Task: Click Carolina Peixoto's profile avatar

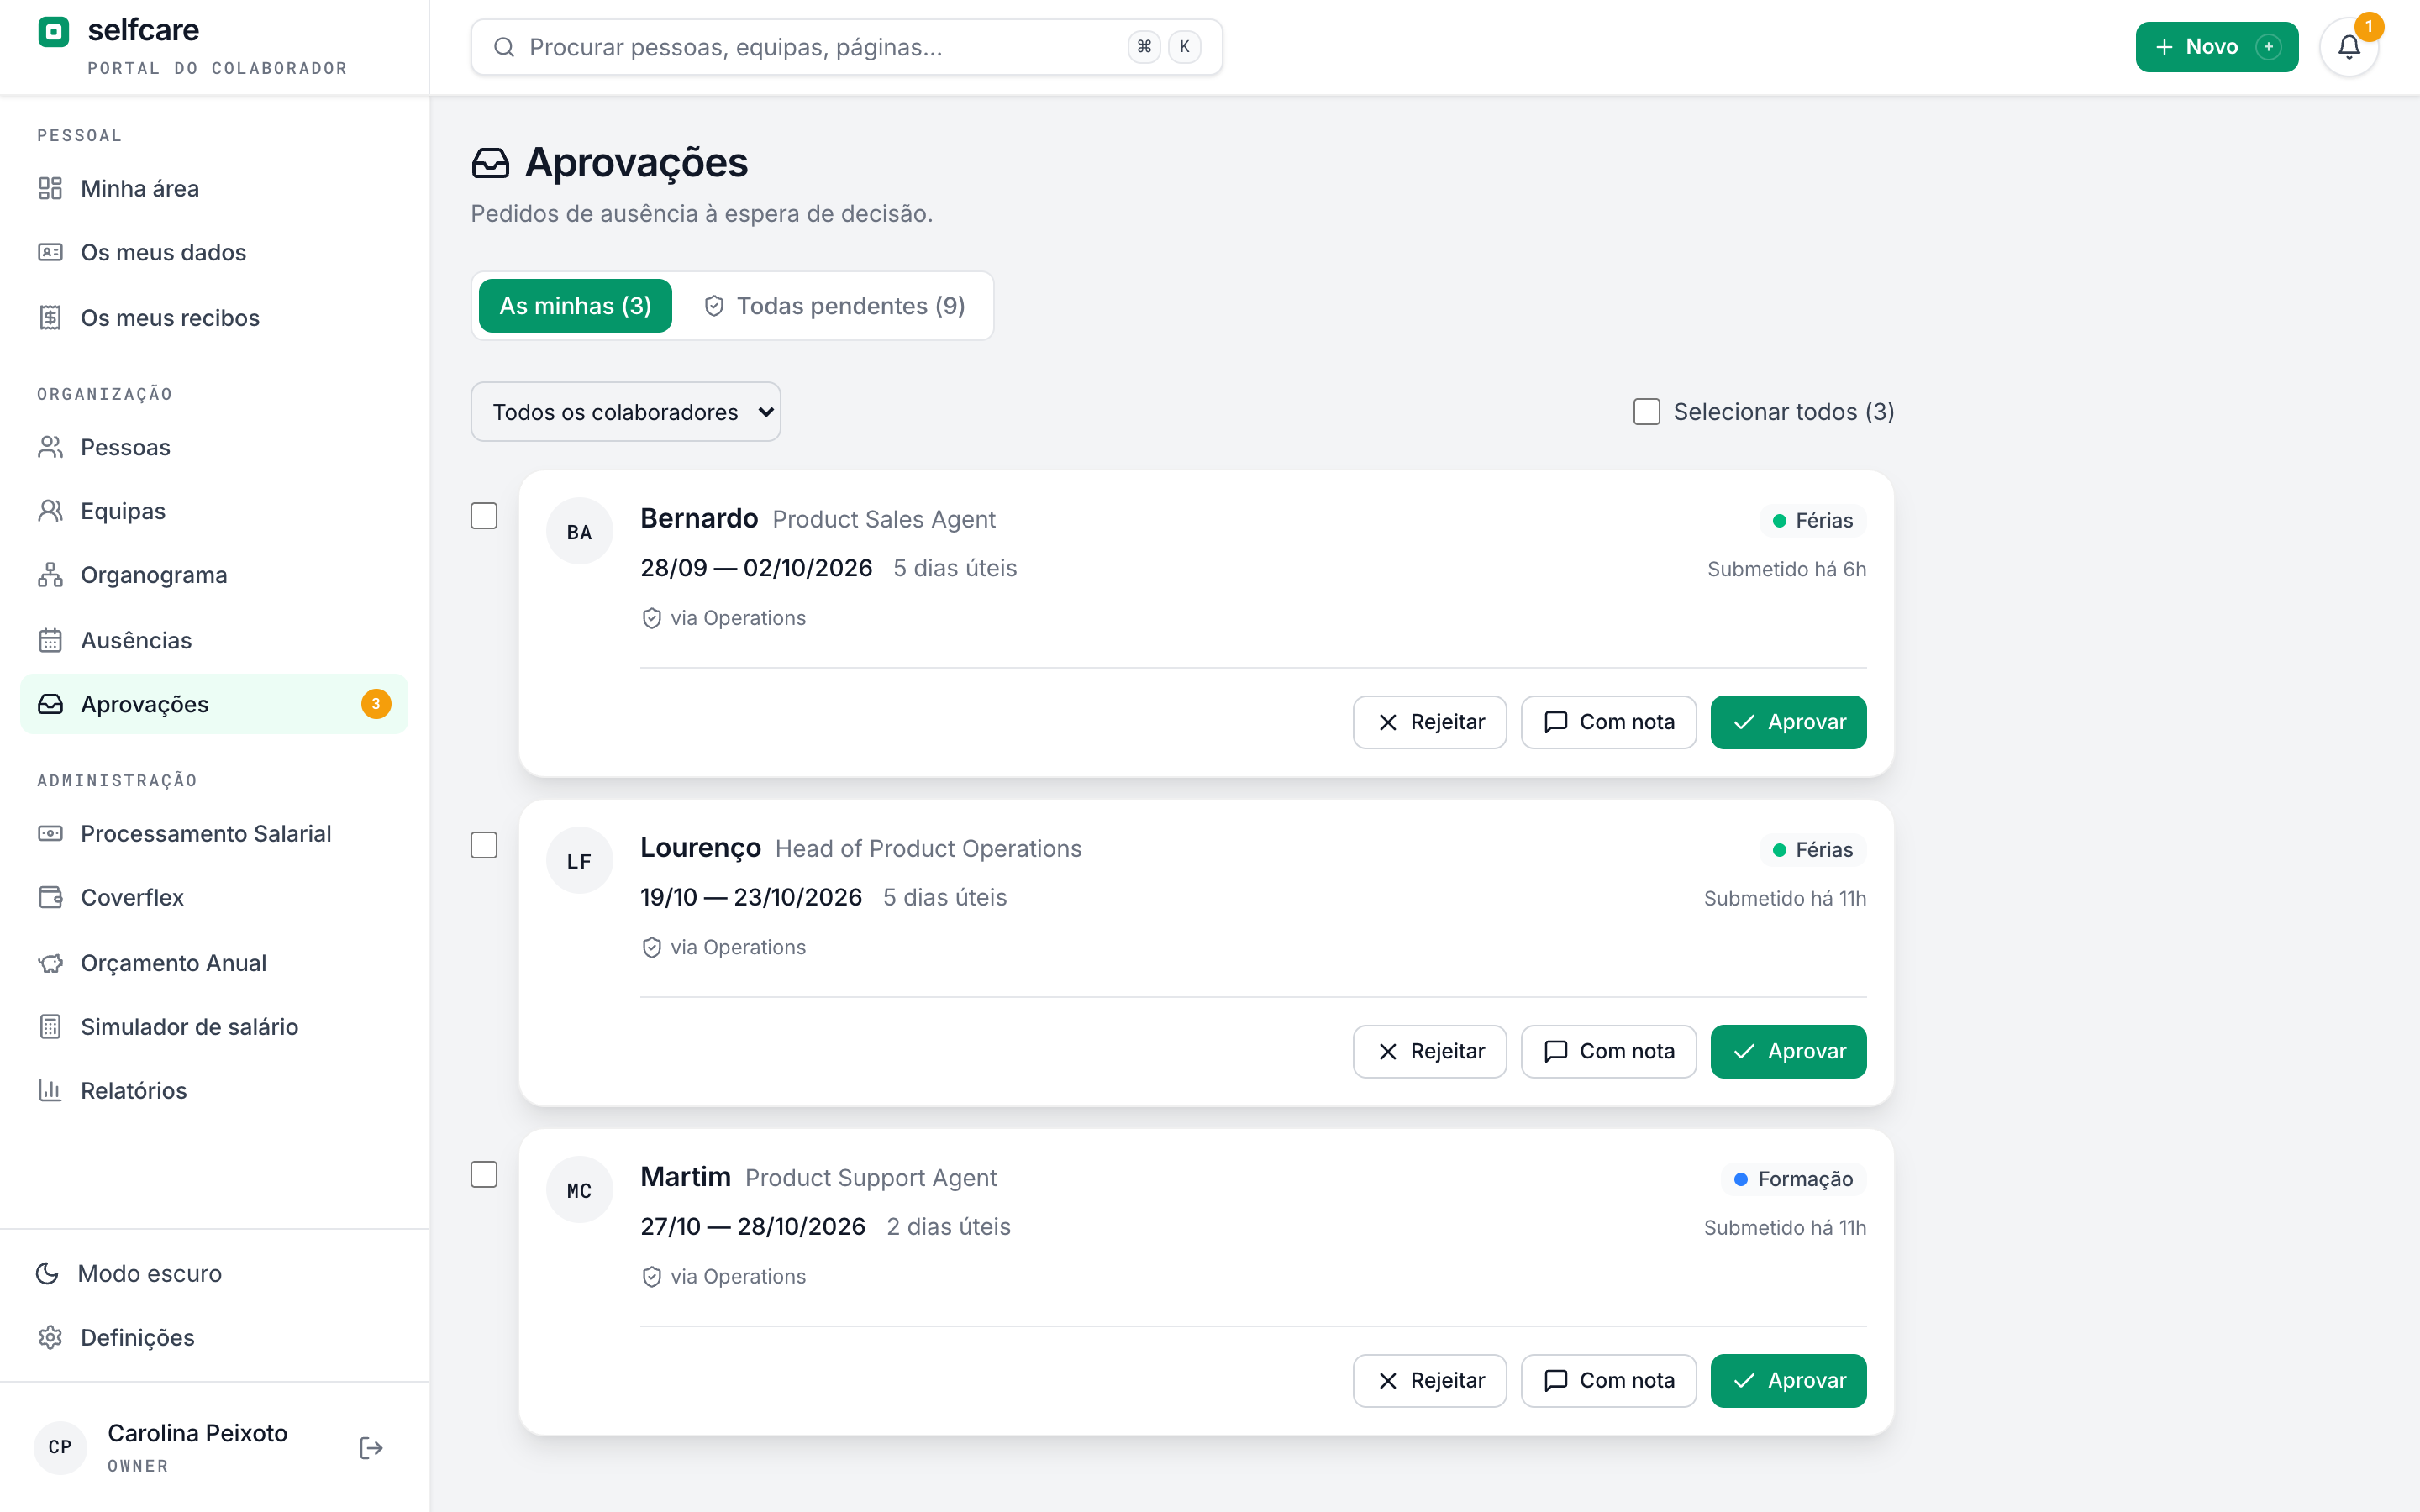Action: tap(60, 1447)
